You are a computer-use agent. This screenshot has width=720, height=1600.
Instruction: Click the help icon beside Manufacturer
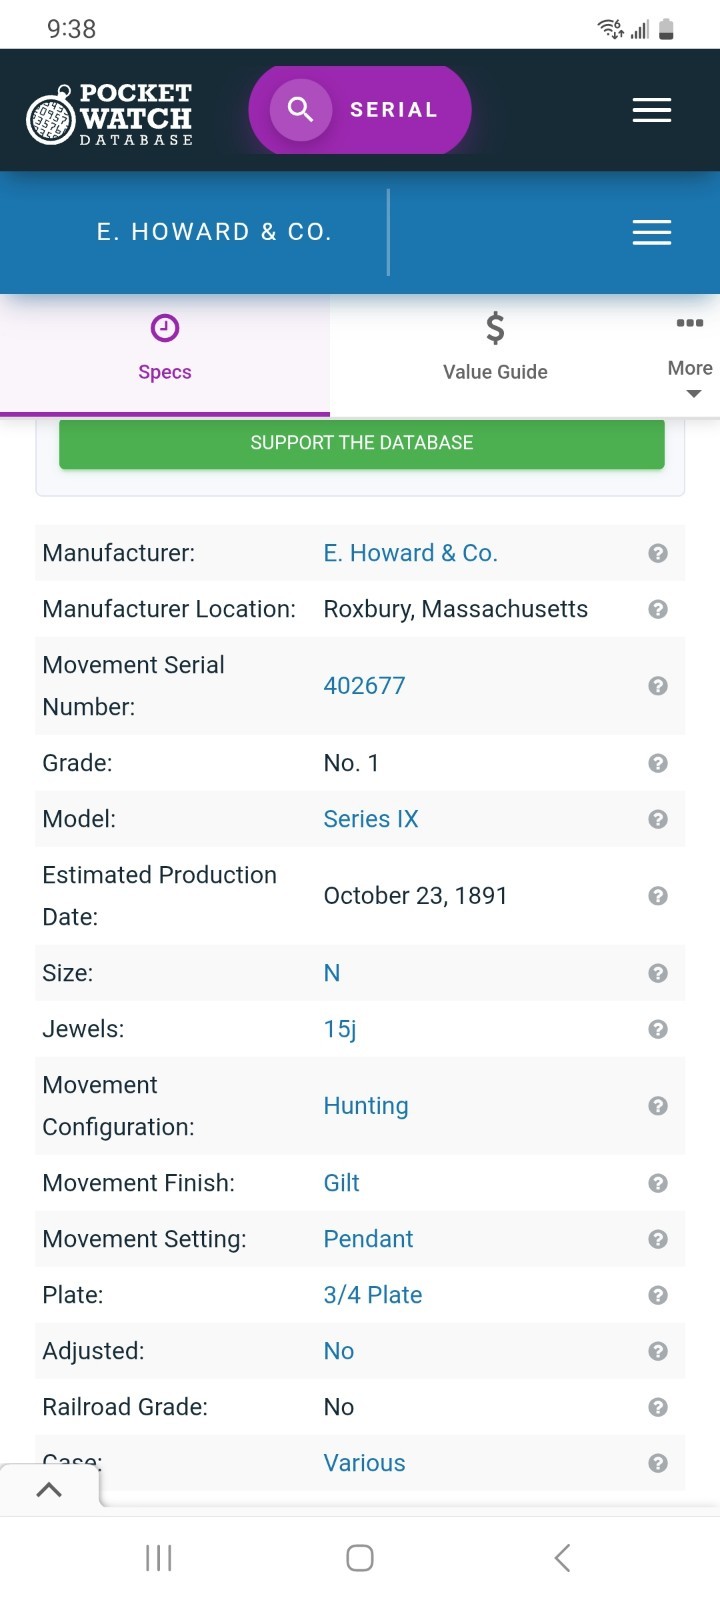click(x=657, y=553)
